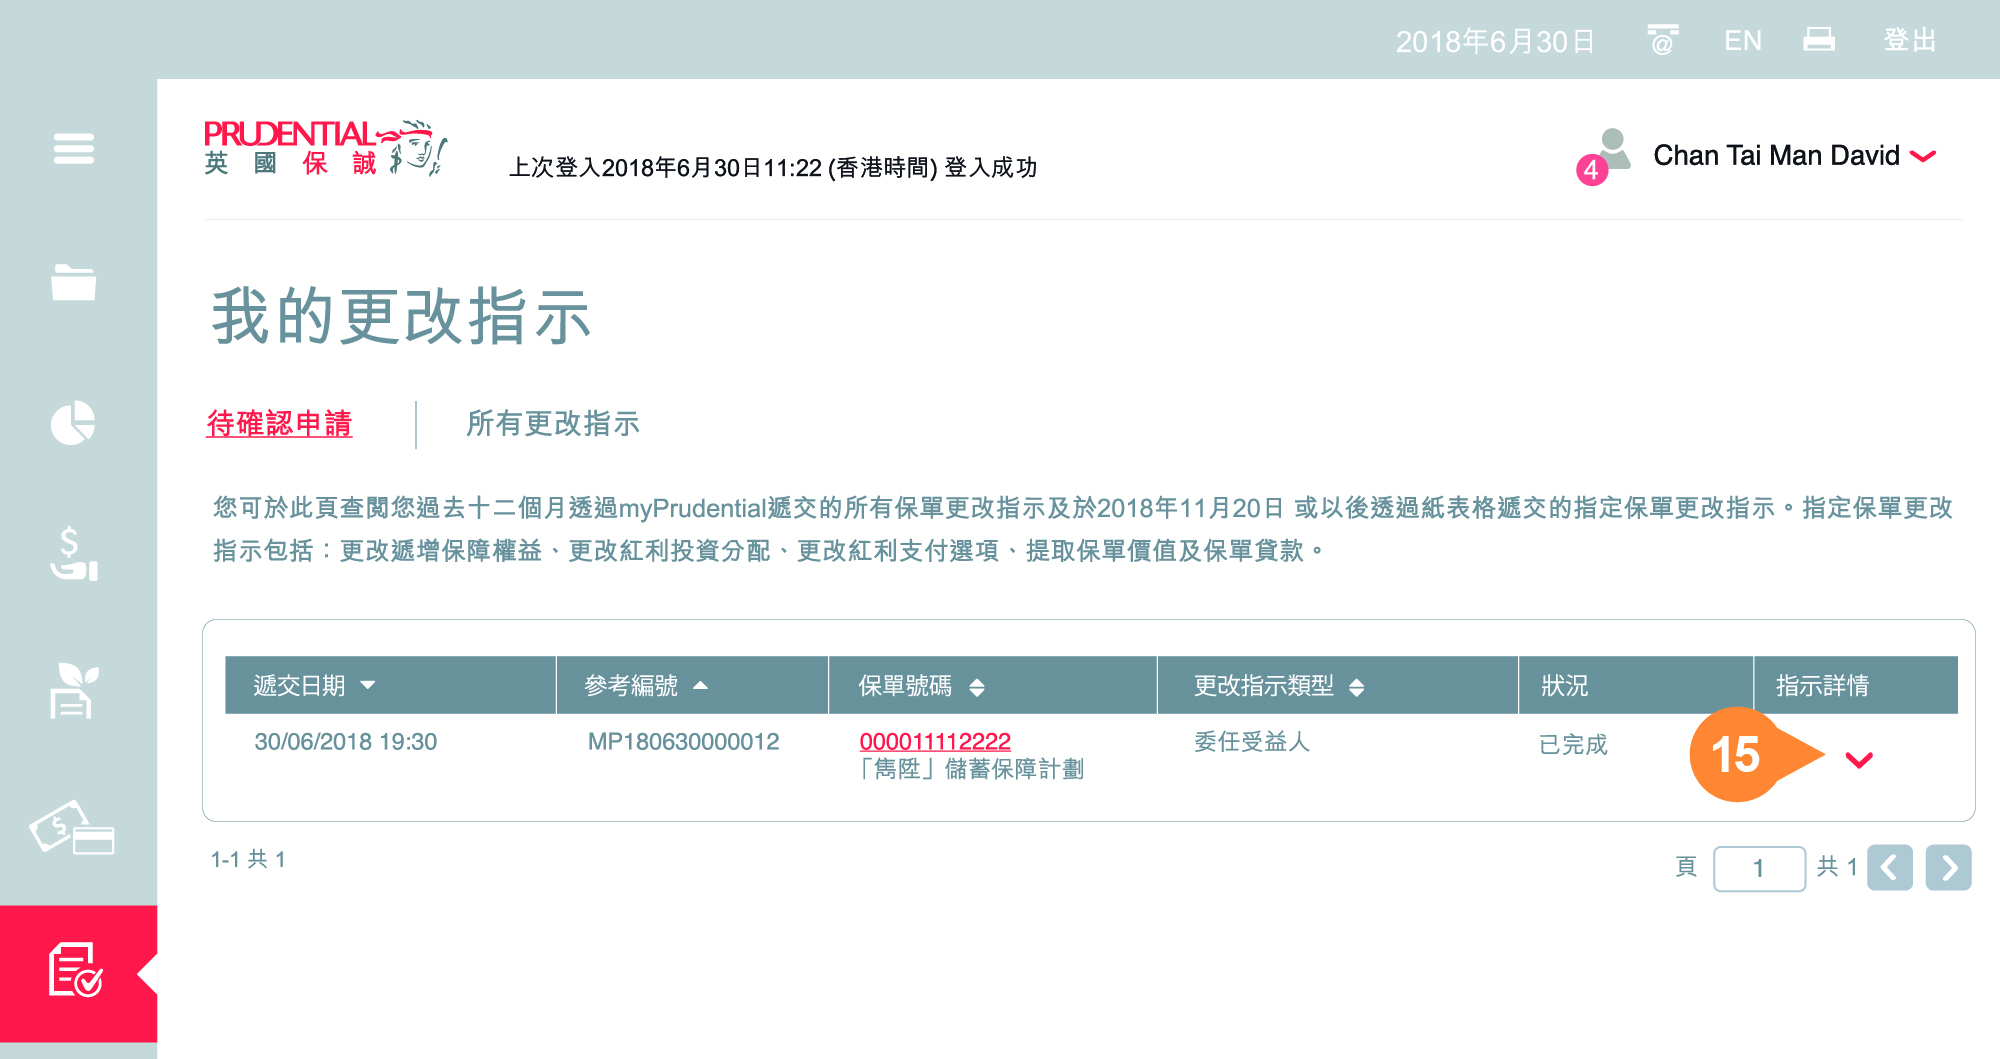2000x1059 pixels.
Task: Open policy number 000011112222 link
Action: [x=934, y=741]
